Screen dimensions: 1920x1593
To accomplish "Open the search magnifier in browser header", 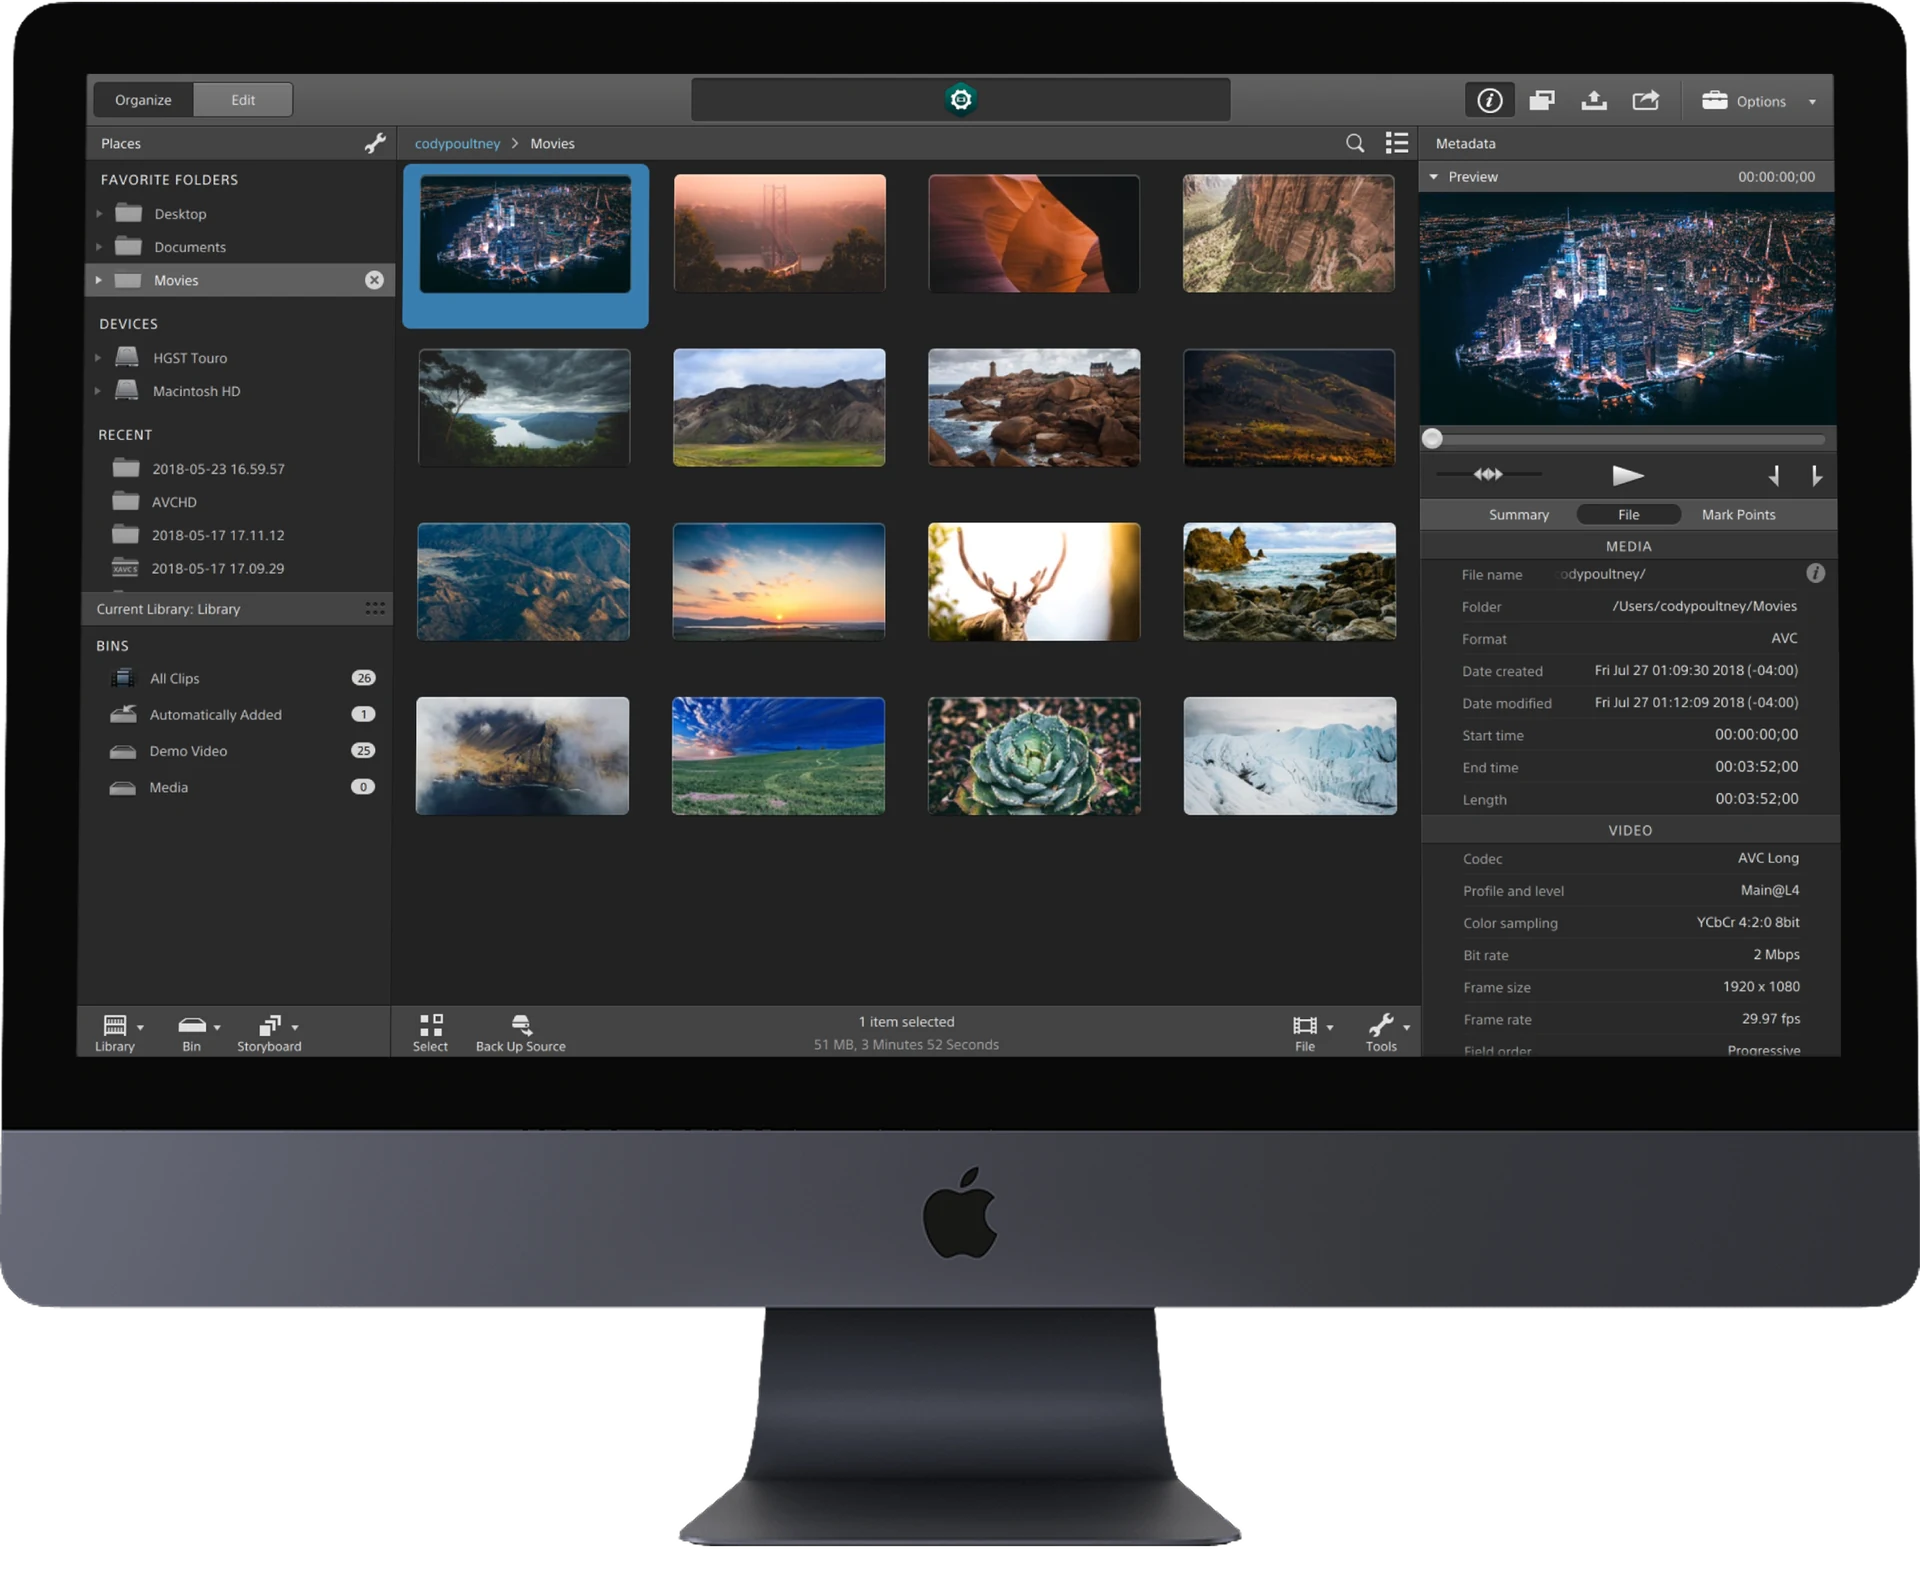I will coord(1355,143).
